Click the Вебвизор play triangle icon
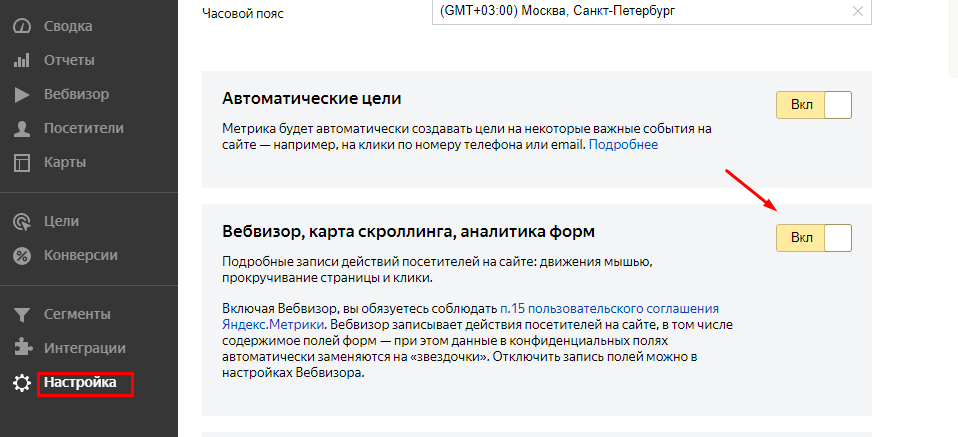Image resolution: width=958 pixels, height=437 pixels. pos(22,95)
